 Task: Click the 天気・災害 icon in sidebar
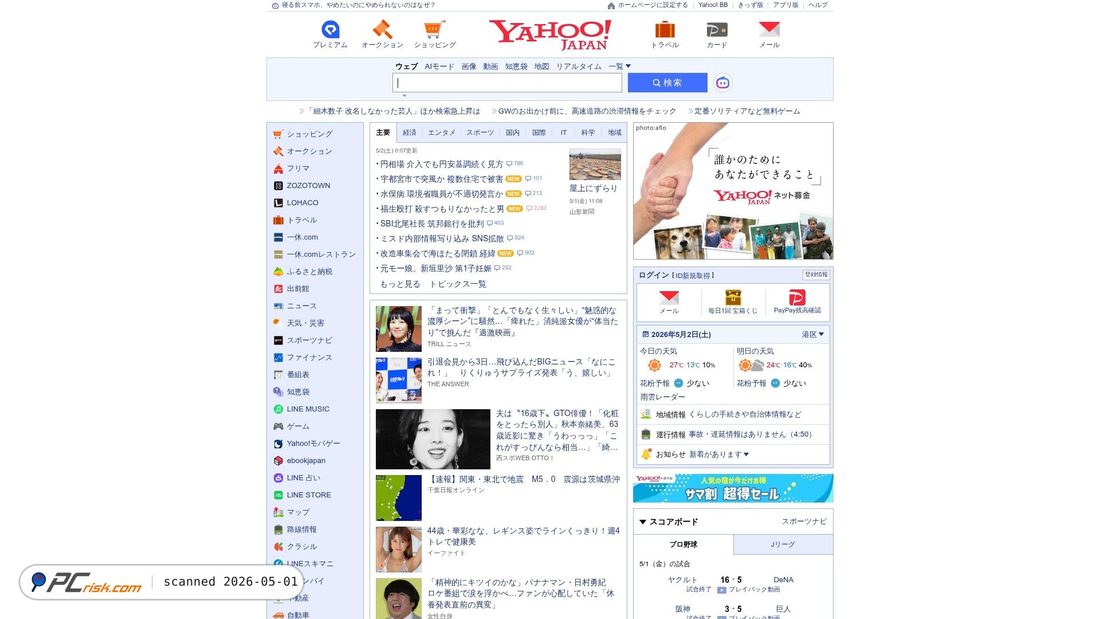click(279, 323)
